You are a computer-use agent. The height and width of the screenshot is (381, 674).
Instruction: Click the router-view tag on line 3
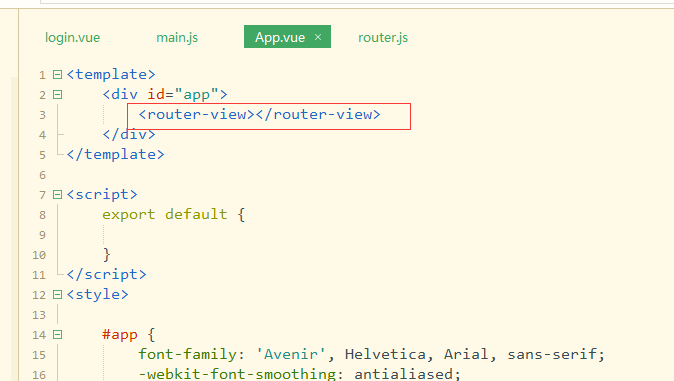tap(260, 114)
